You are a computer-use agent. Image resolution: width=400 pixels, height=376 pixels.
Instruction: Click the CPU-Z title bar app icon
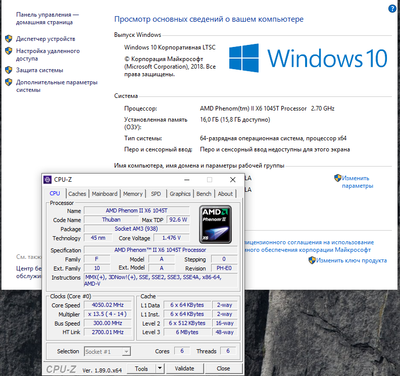tap(48, 180)
